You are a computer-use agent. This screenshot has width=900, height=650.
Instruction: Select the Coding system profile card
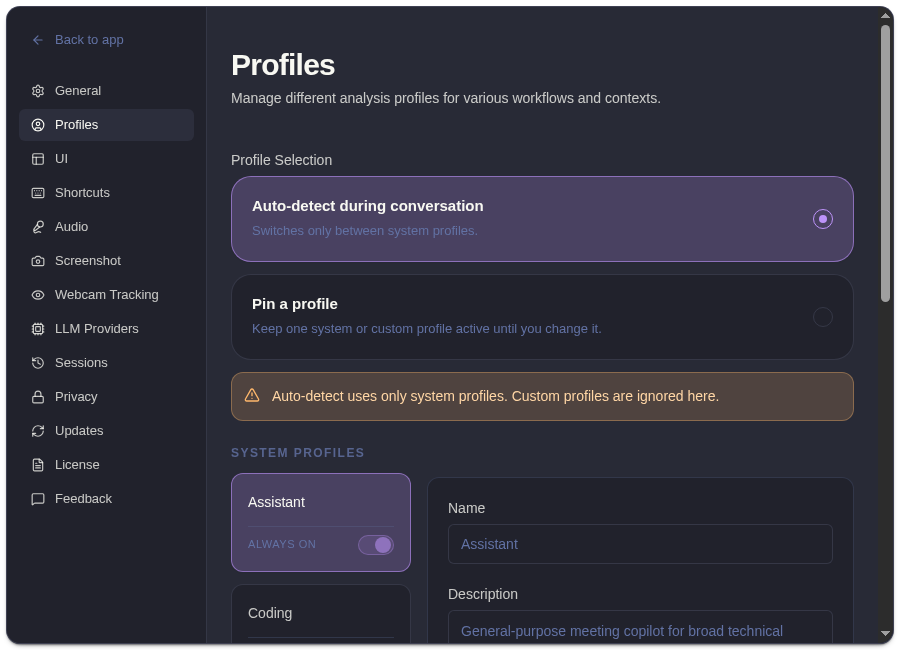[x=321, y=614]
